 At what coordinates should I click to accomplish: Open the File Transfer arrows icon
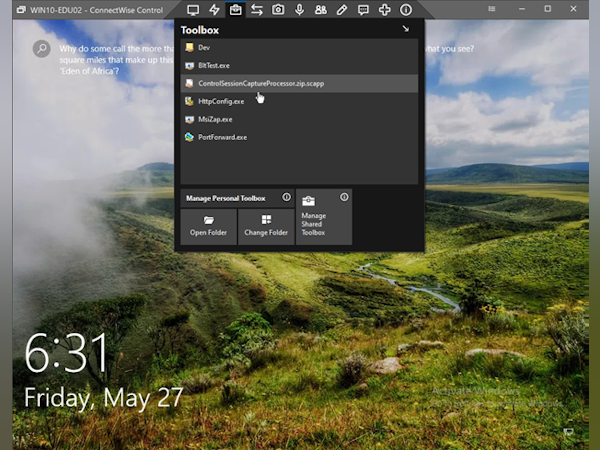pyautogui.click(x=257, y=10)
